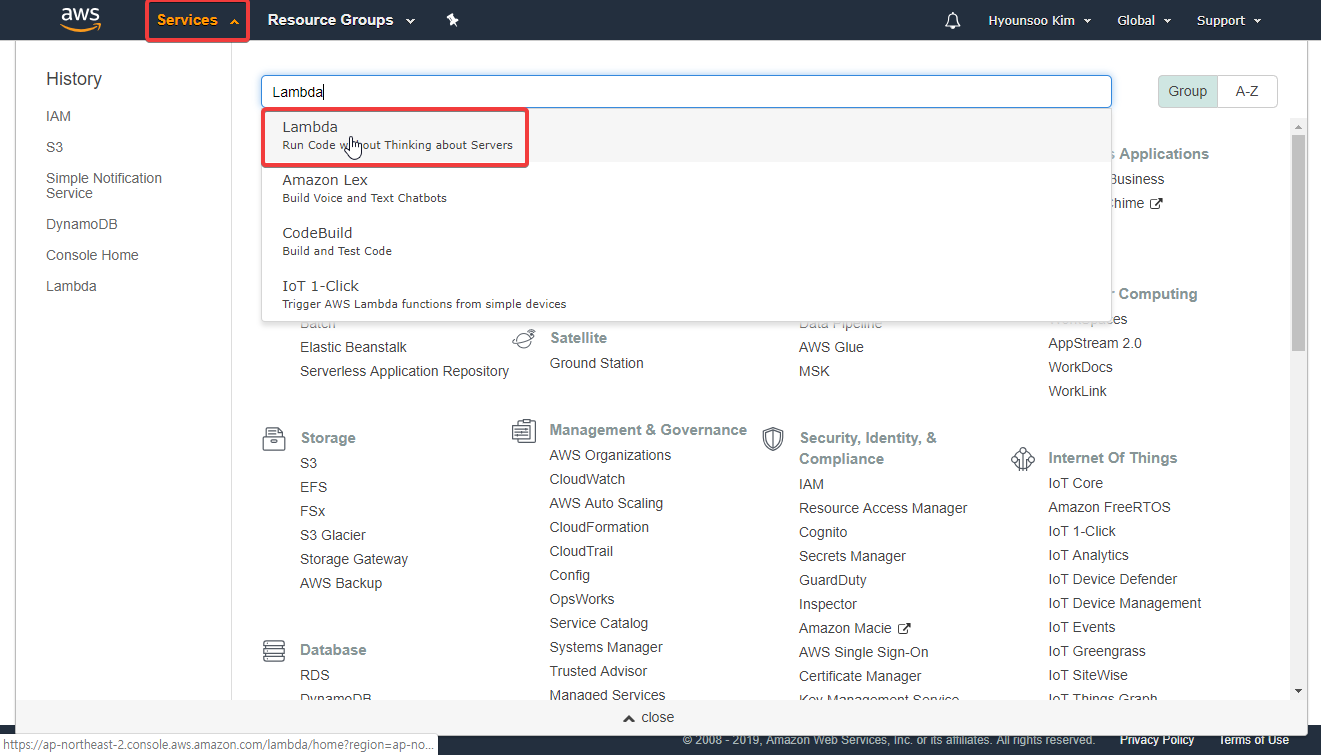Select Lambda from search suggestions

click(686, 136)
